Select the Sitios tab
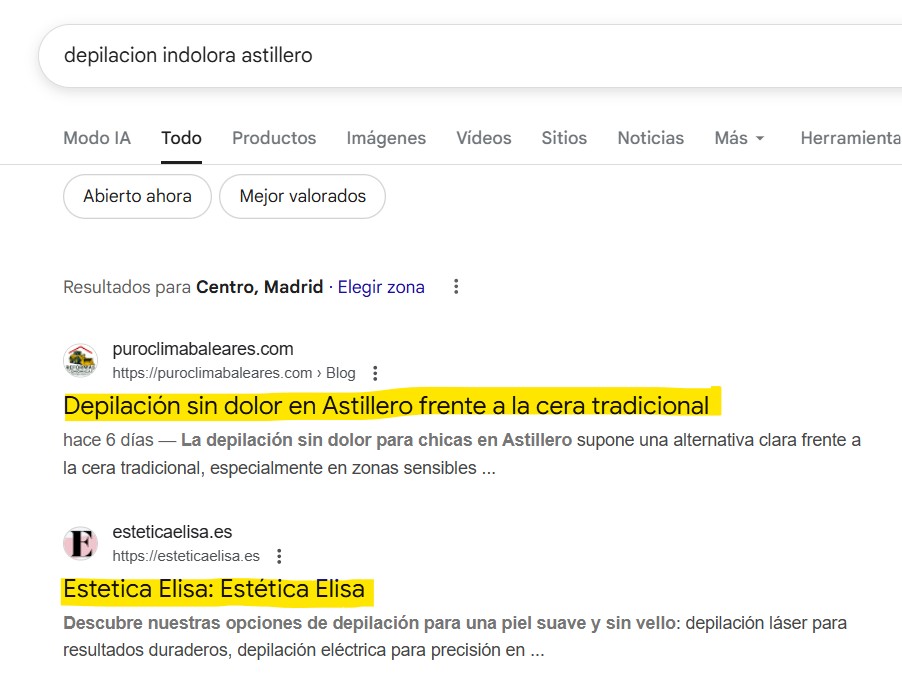902x690 pixels. [564, 138]
